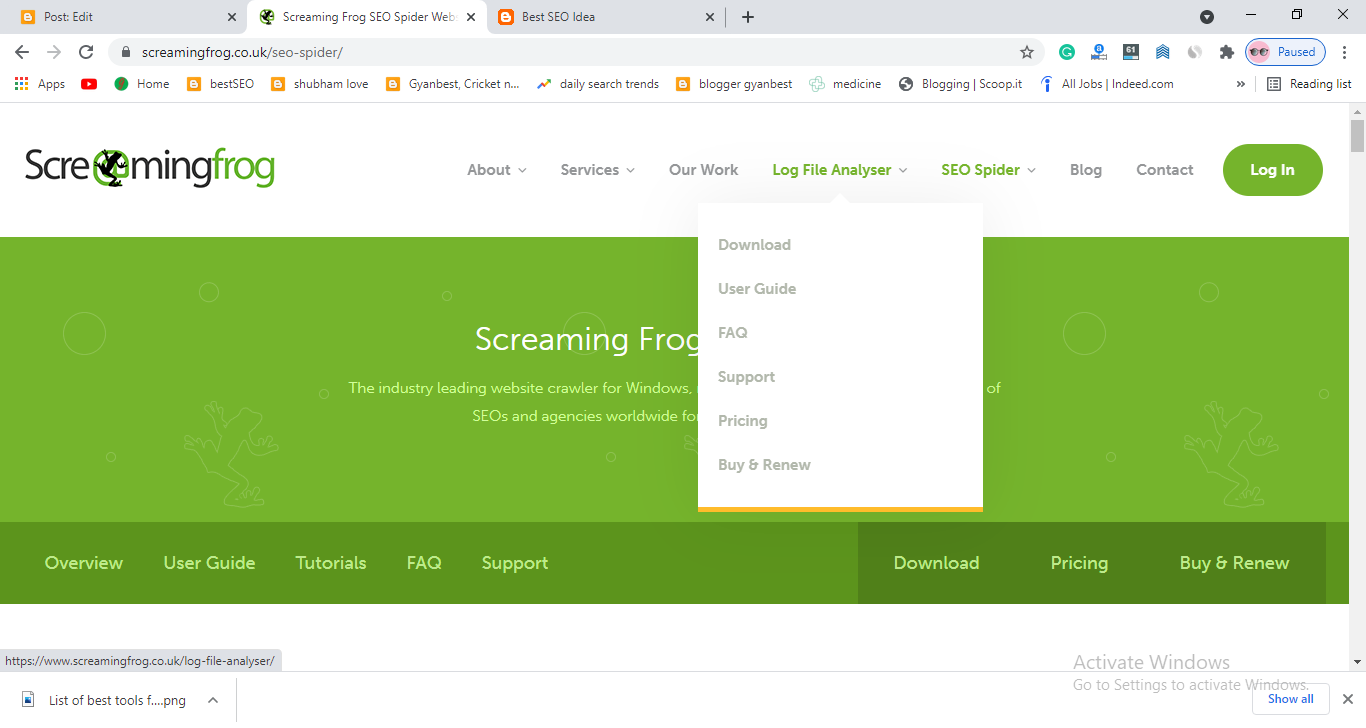Open the Apps grid shortcut

(40, 84)
